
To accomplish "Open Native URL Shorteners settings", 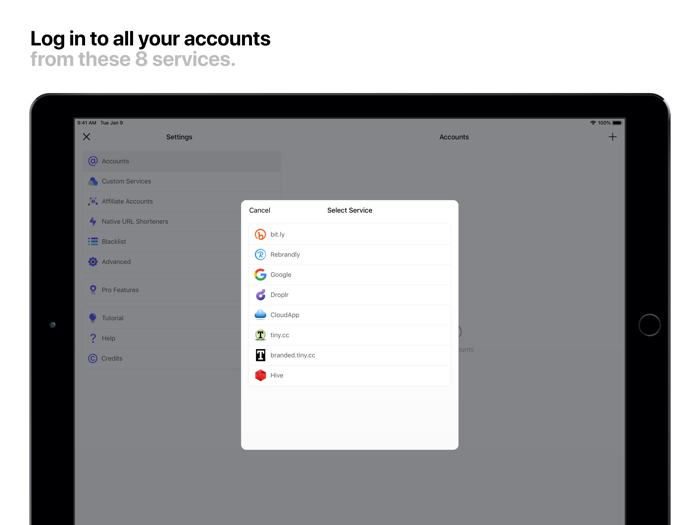I will [x=162, y=221].
